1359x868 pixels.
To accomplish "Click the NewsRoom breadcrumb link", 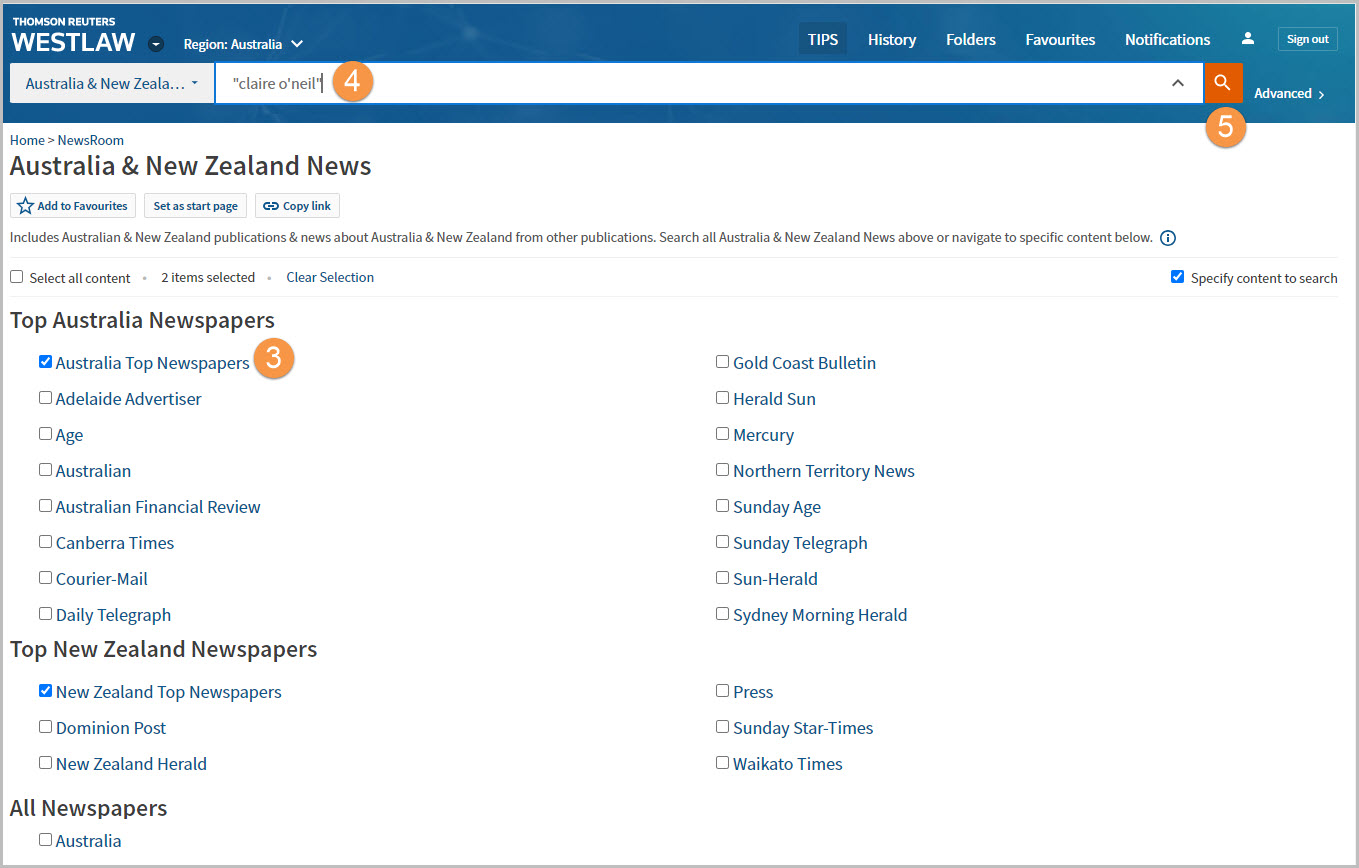I will pos(91,140).
